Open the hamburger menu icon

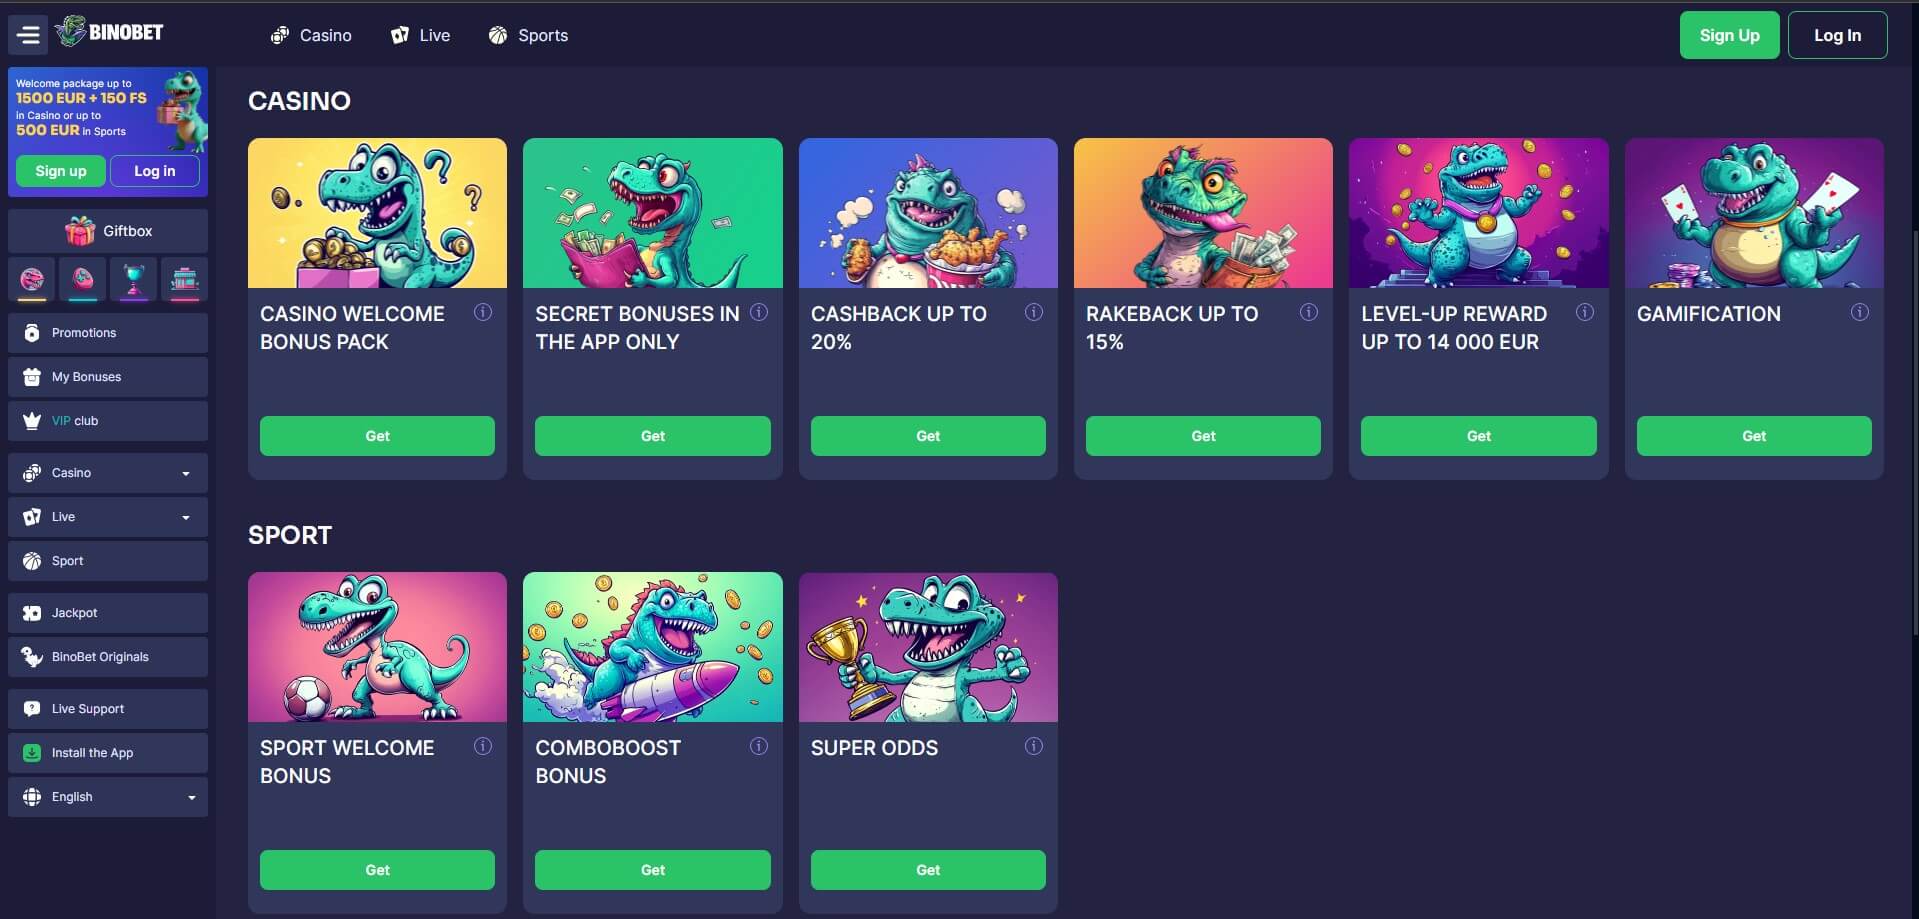[28, 35]
